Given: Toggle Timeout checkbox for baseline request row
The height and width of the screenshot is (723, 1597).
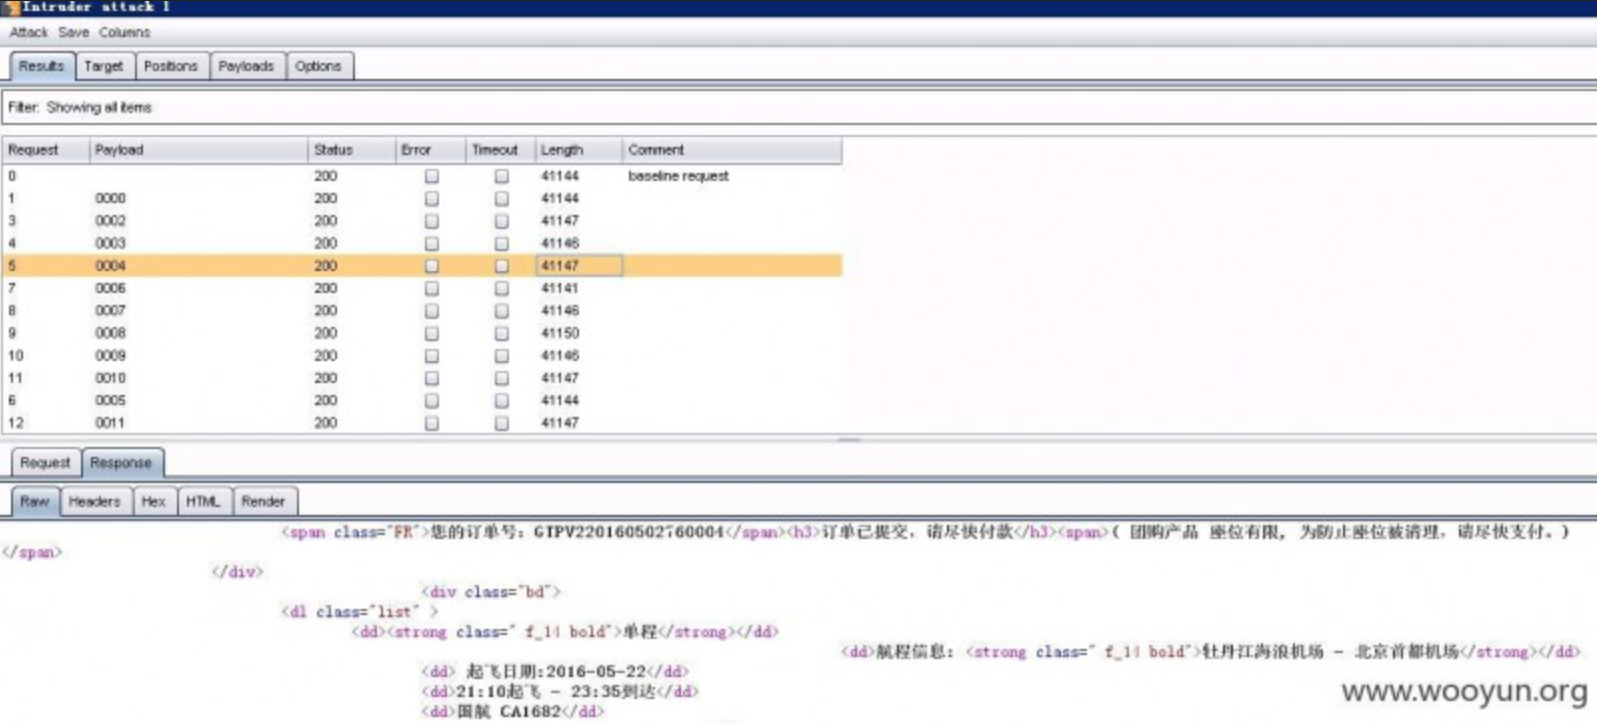Looking at the screenshot, I should [501, 176].
